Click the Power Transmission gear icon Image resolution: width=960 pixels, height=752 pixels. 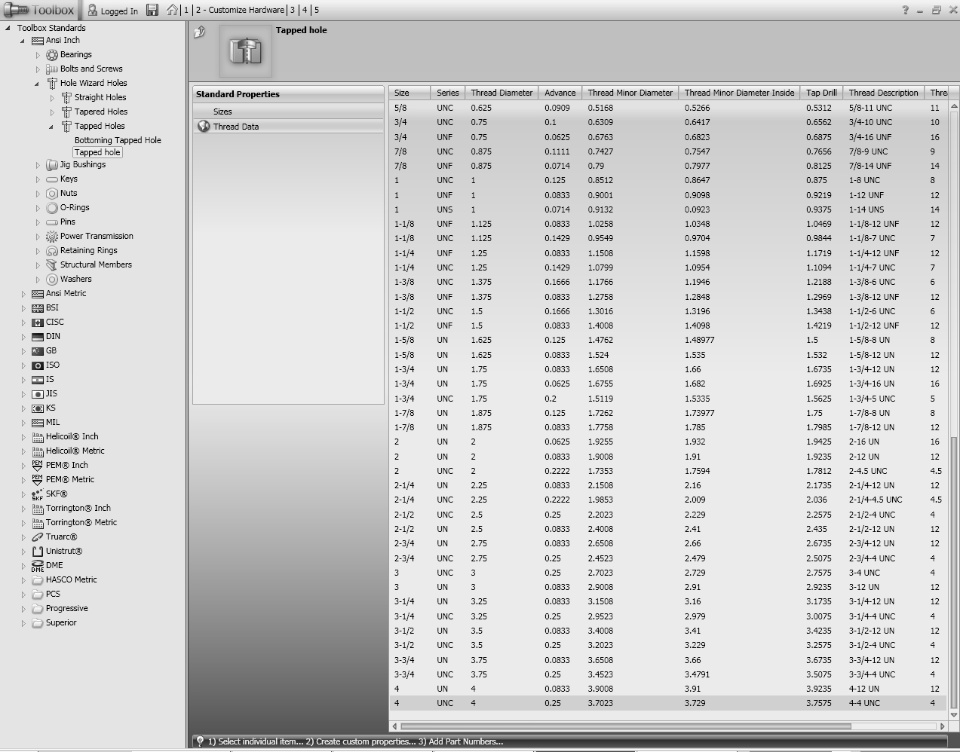[x=52, y=236]
